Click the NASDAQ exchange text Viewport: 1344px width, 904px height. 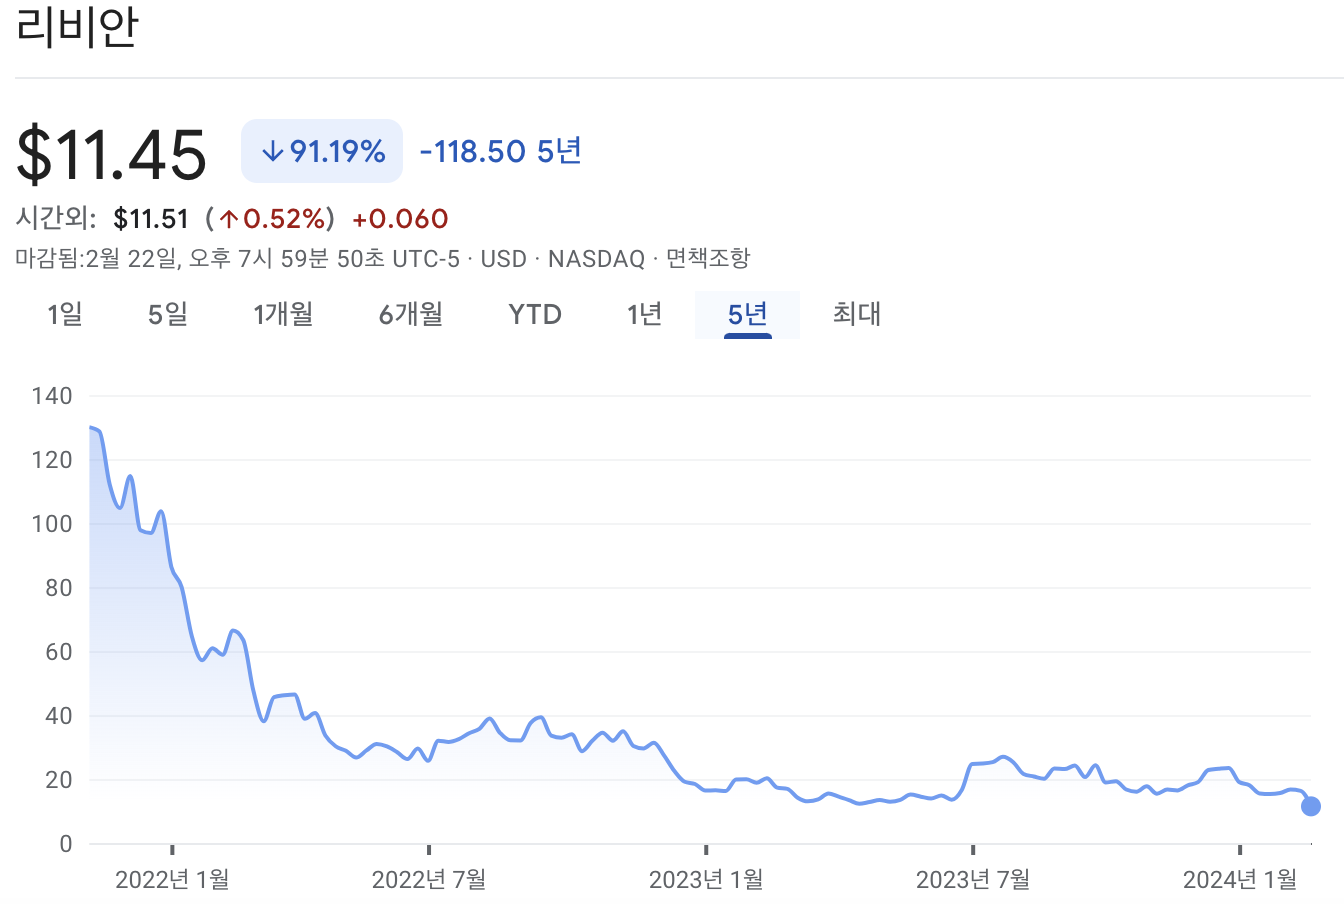click(x=597, y=259)
